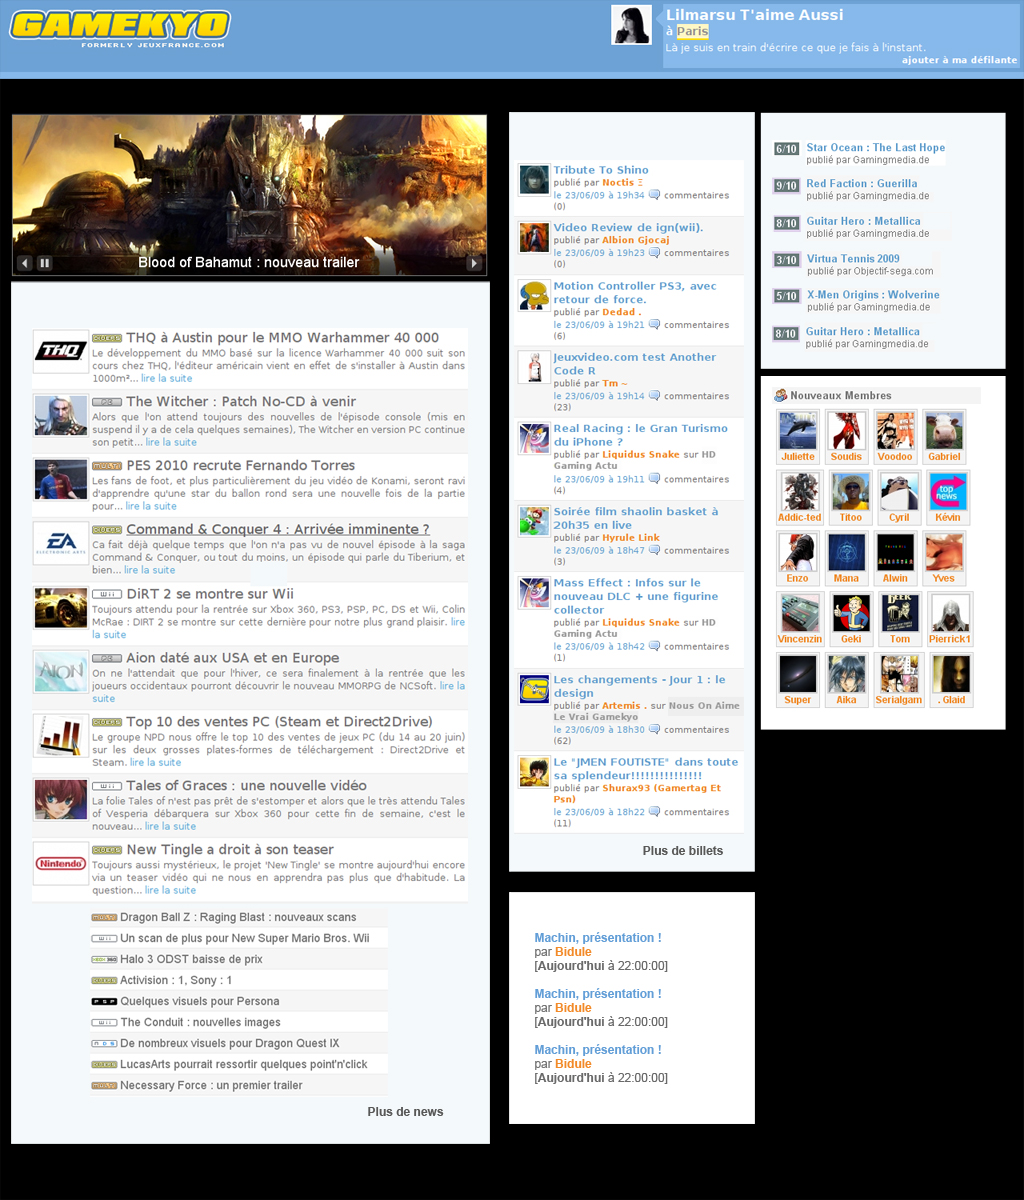Click PSP tag next to Persona visuals
The image size is (1024, 1200).
tap(104, 1001)
